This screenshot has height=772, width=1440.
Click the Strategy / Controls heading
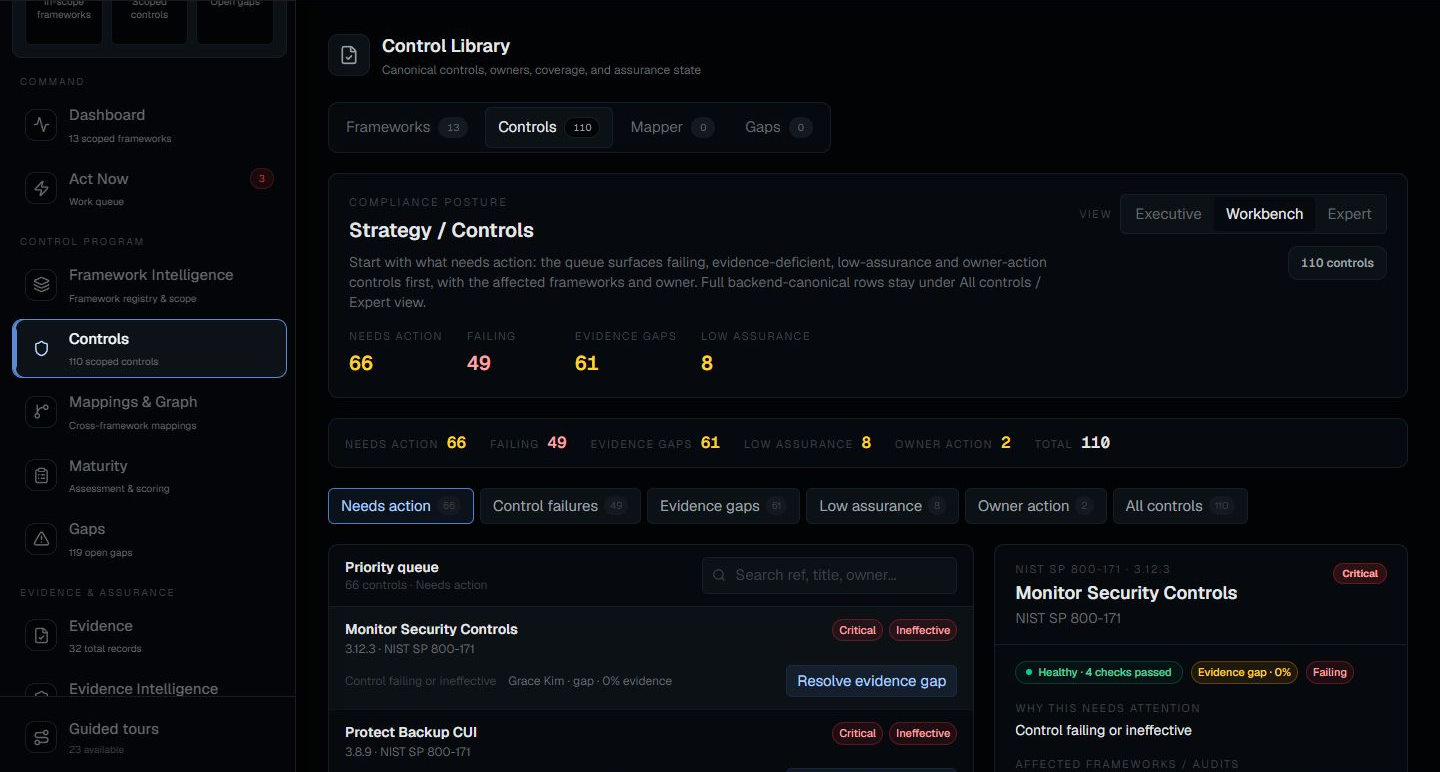441,230
